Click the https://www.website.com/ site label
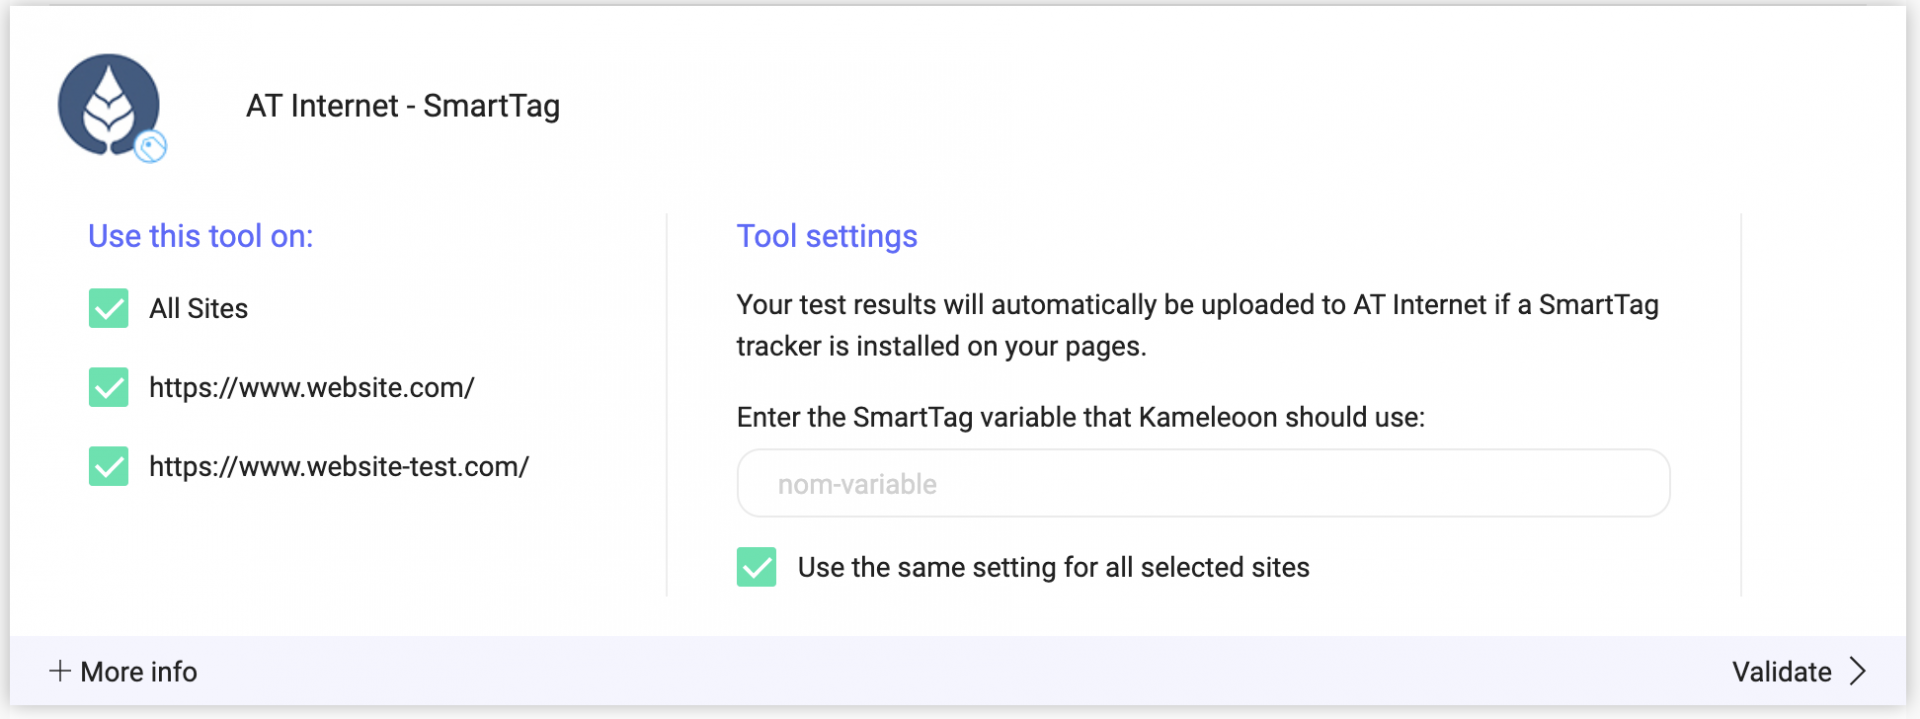Viewport: 1920px width, 719px height. point(312,387)
